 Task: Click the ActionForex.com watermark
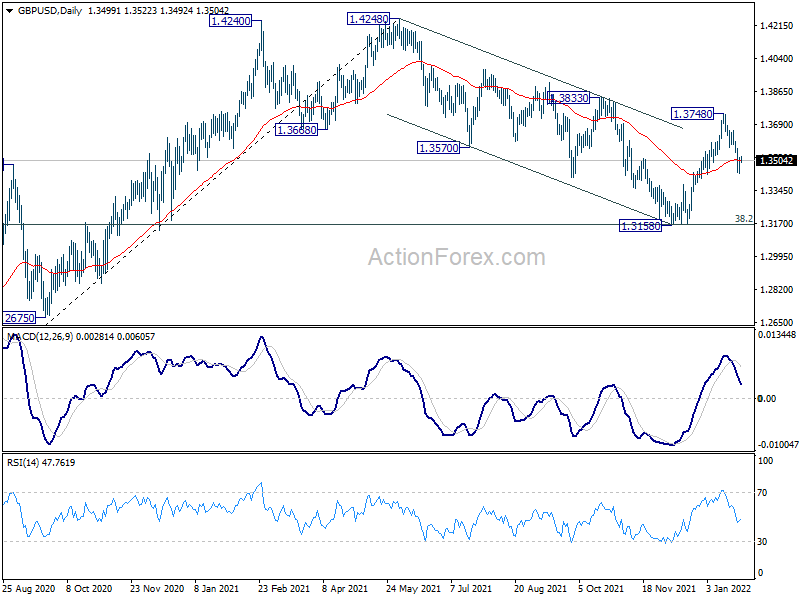coord(457,257)
